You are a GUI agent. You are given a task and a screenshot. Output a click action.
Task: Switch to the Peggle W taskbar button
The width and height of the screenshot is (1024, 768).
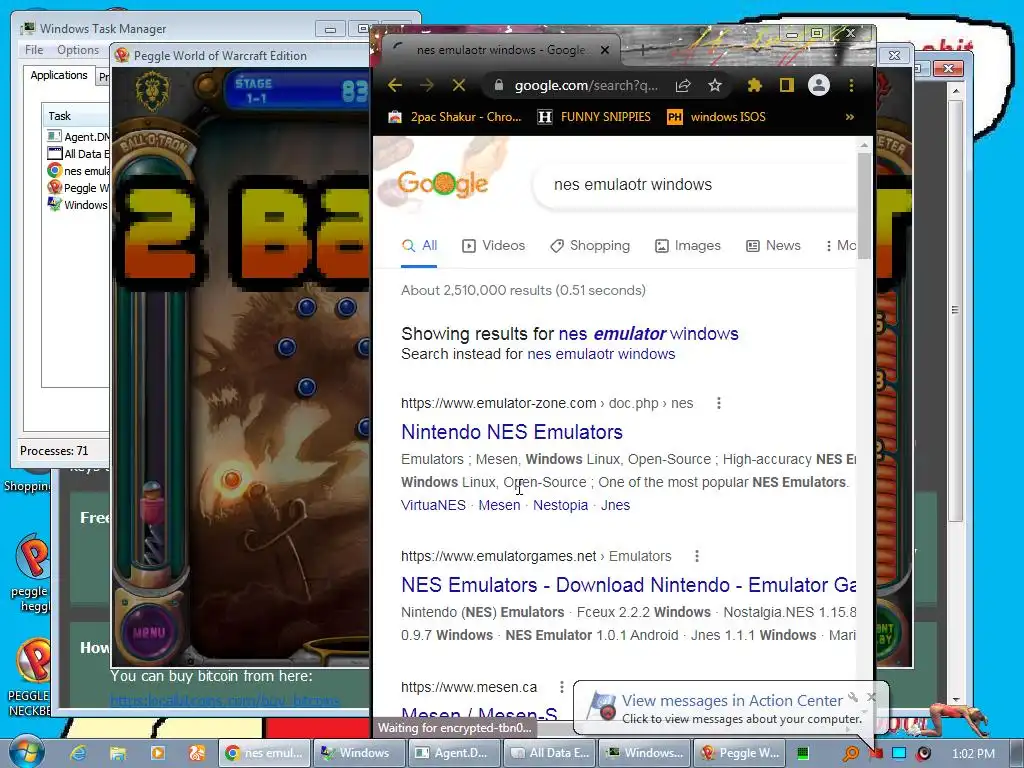coord(740,753)
